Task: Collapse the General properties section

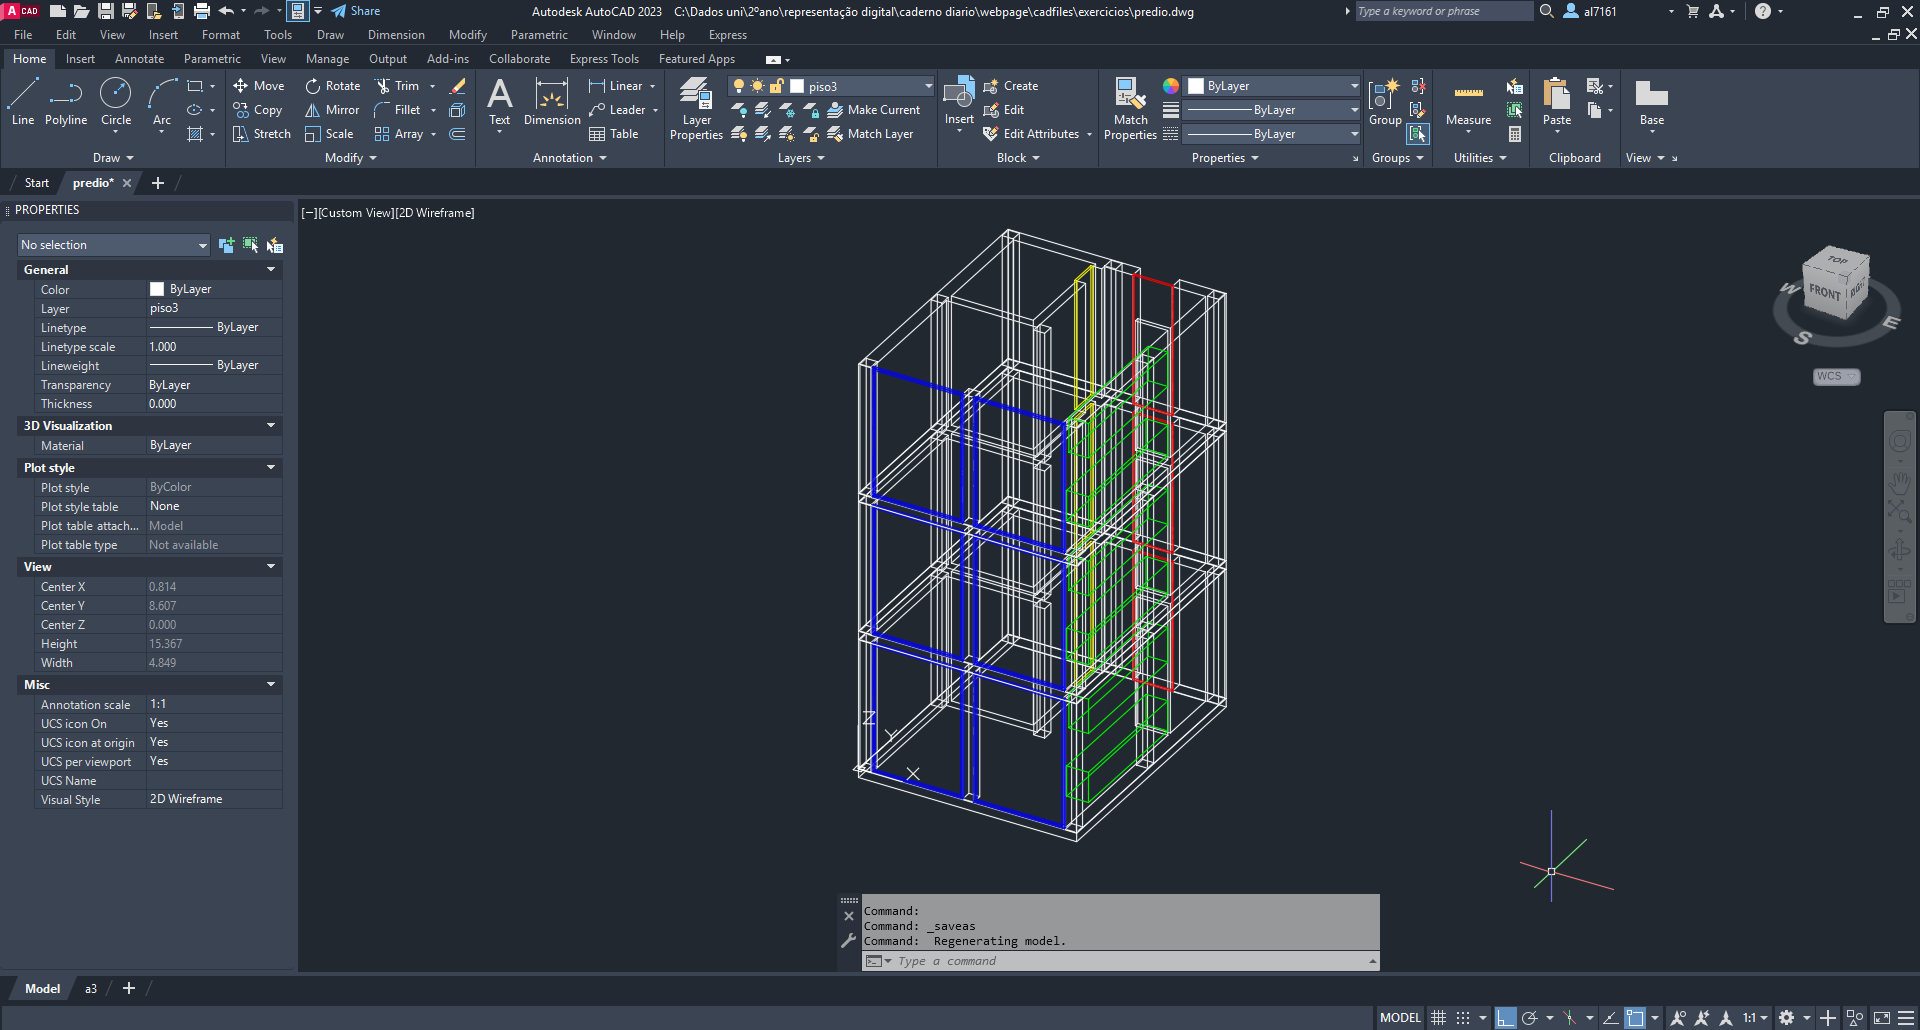Action: click(270, 270)
